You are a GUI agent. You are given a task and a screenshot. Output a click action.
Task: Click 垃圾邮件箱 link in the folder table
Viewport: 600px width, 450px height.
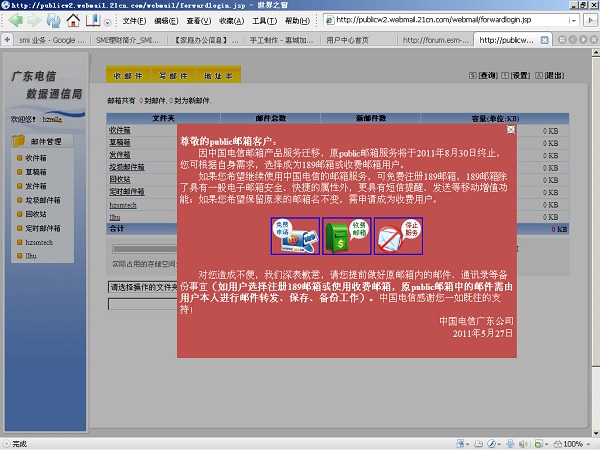click(x=127, y=167)
